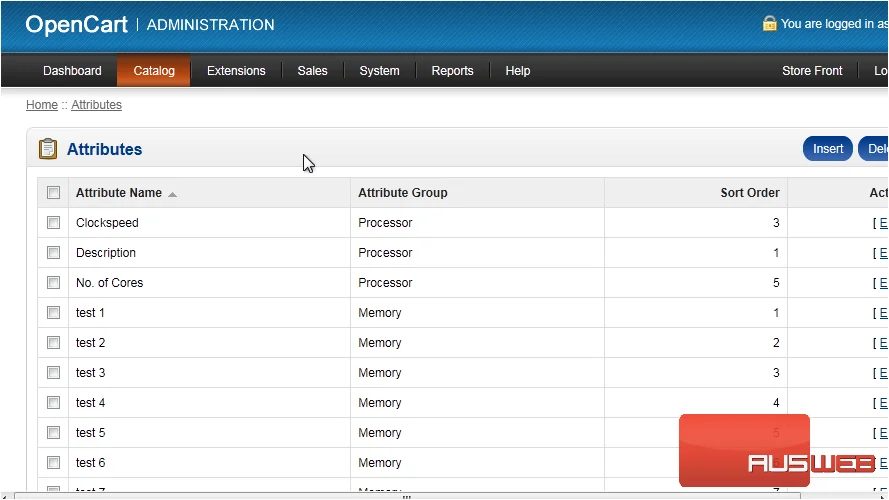Click the Attributes clipboard icon

48,149
